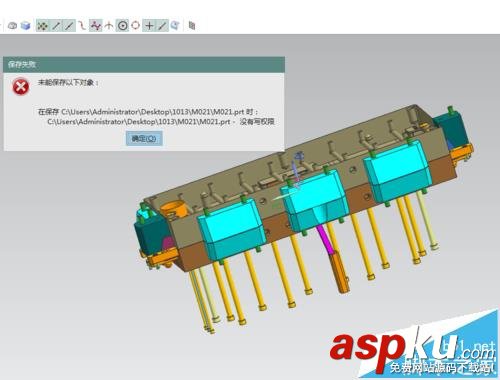This screenshot has height=380, width=500.
Task: Toggle the Intersection snap icon
Action: point(109,26)
